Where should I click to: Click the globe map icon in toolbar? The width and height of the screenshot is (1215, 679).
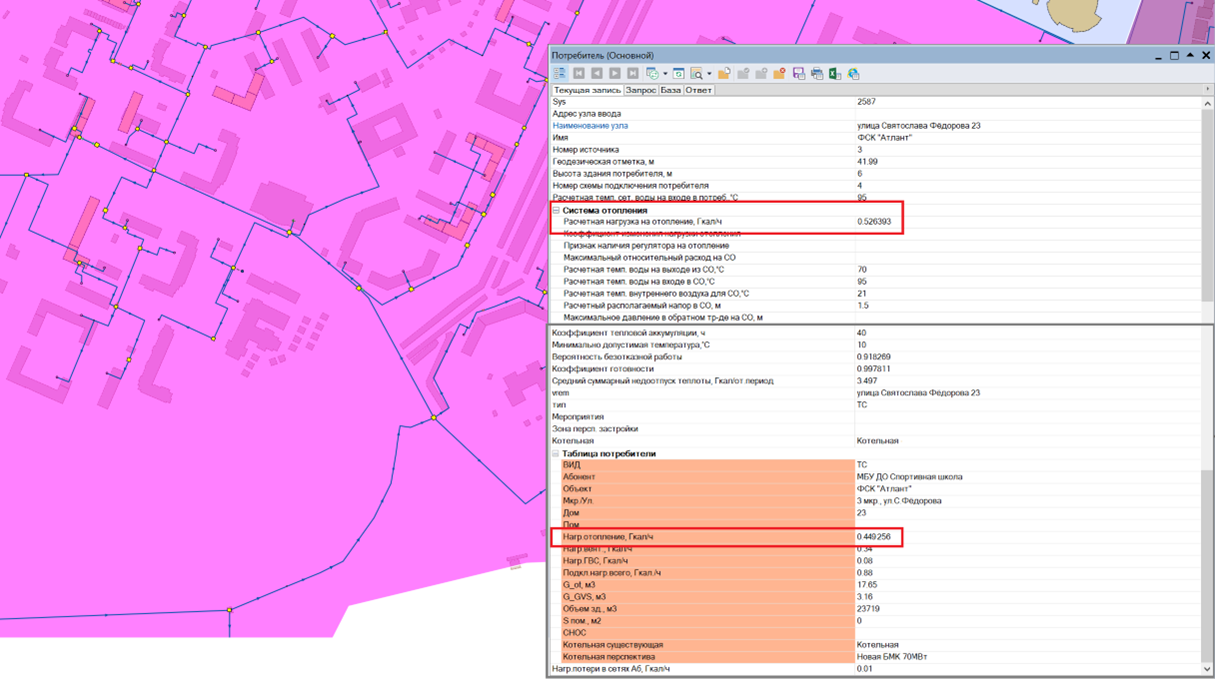853,74
